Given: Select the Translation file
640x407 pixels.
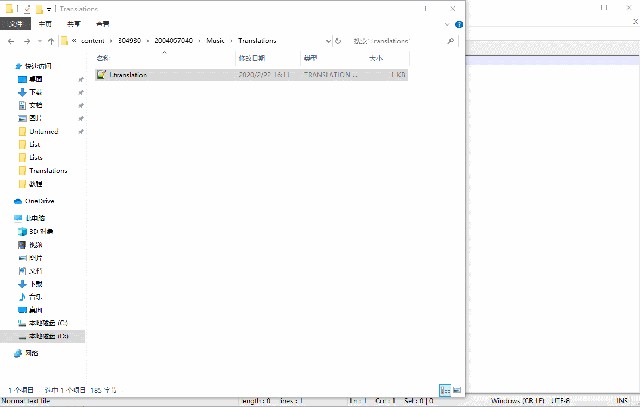Looking at the screenshot, I should coord(127,74).
